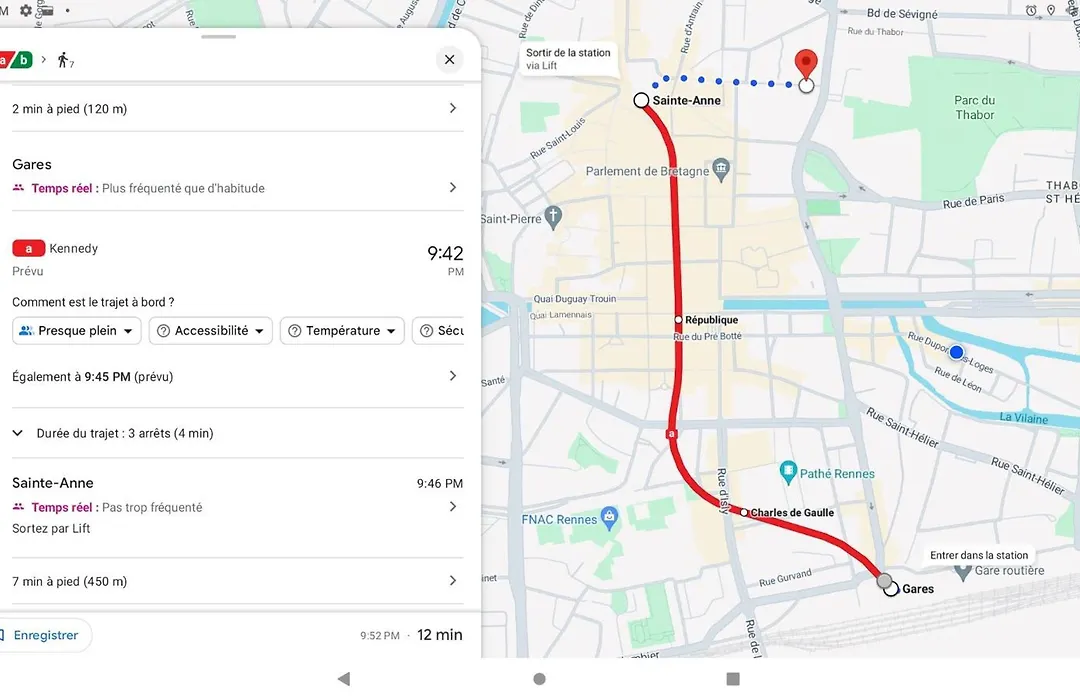Tap the blue current location dot
Screen dimensions: 1080x700
pos(956,352)
